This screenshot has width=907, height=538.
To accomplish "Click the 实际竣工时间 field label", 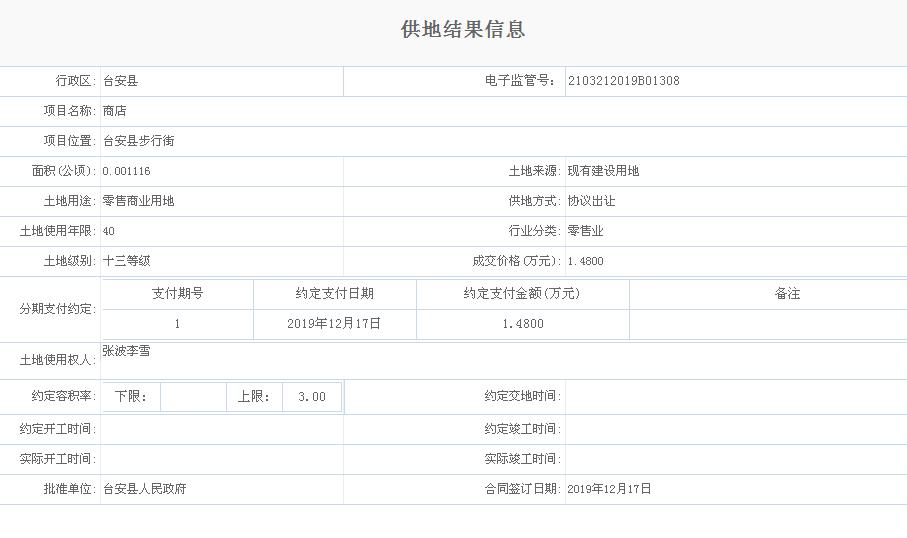I will pos(523,459).
